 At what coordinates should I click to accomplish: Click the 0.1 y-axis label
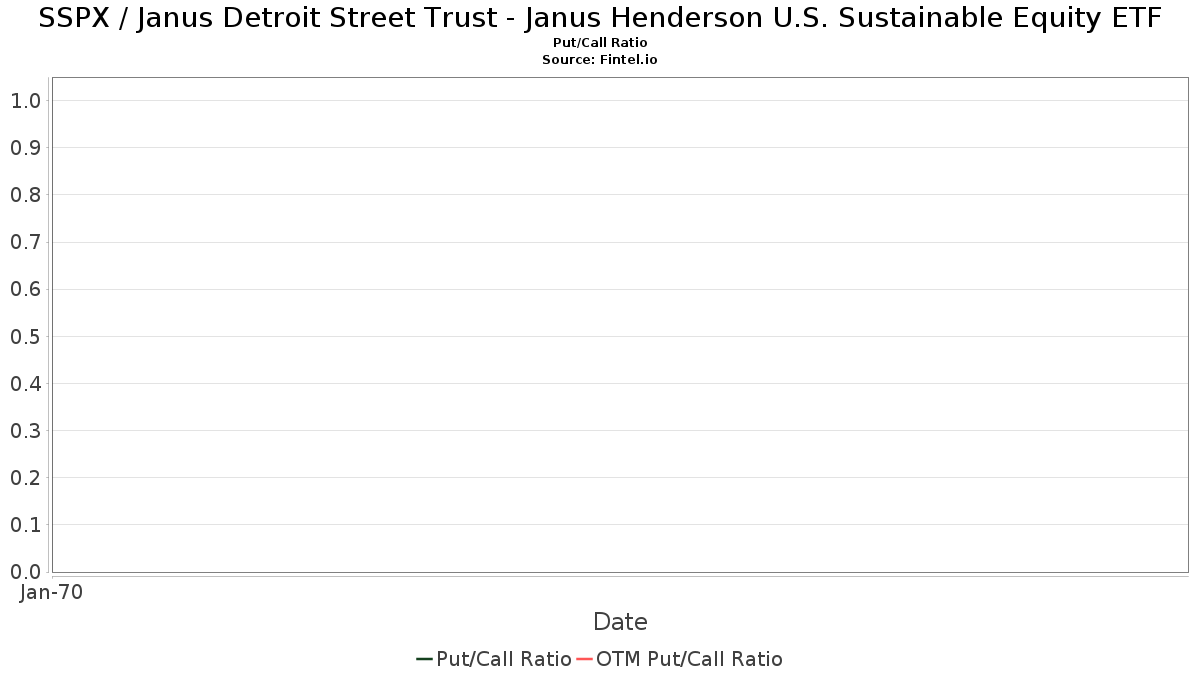[x=26, y=525]
